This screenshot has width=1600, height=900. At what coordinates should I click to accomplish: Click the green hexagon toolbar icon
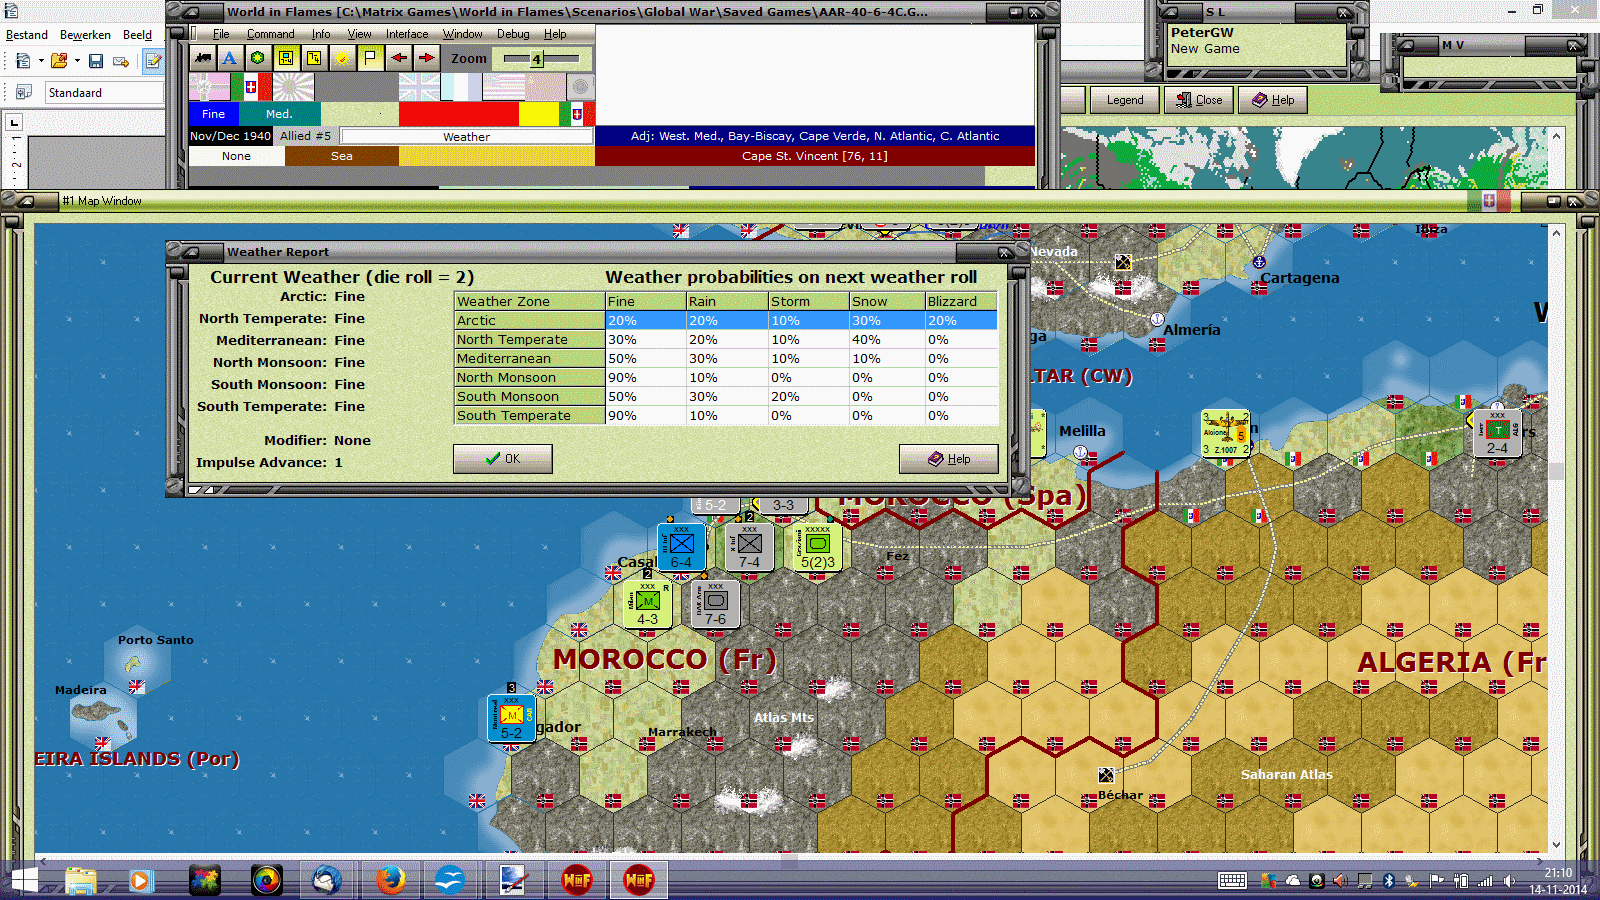pyautogui.click(x=258, y=58)
